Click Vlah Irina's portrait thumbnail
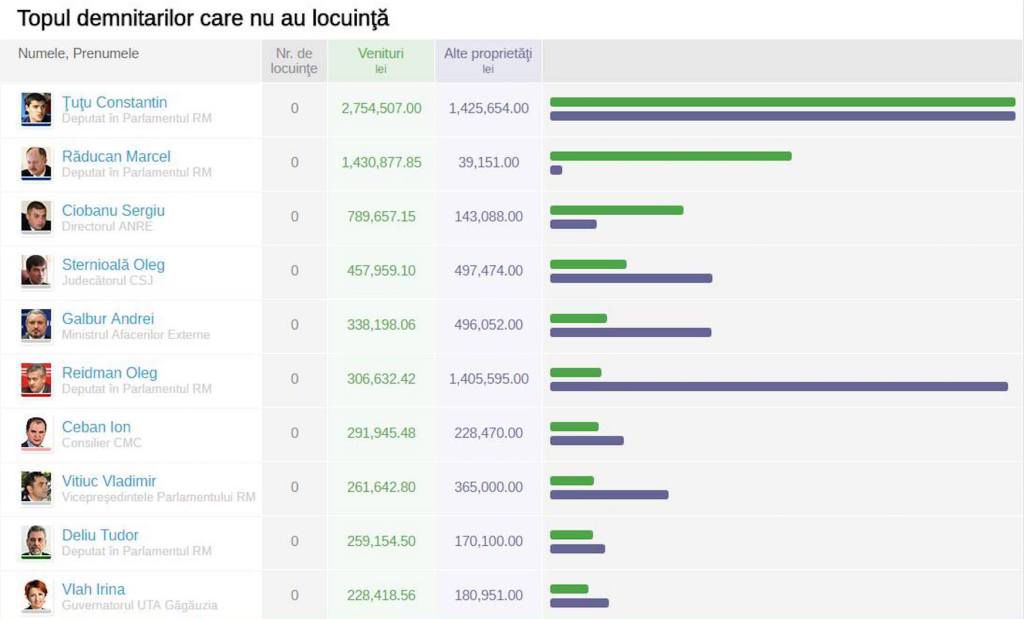Viewport: 1024px width, 619px height. pyautogui.click(x=36, y=595)
